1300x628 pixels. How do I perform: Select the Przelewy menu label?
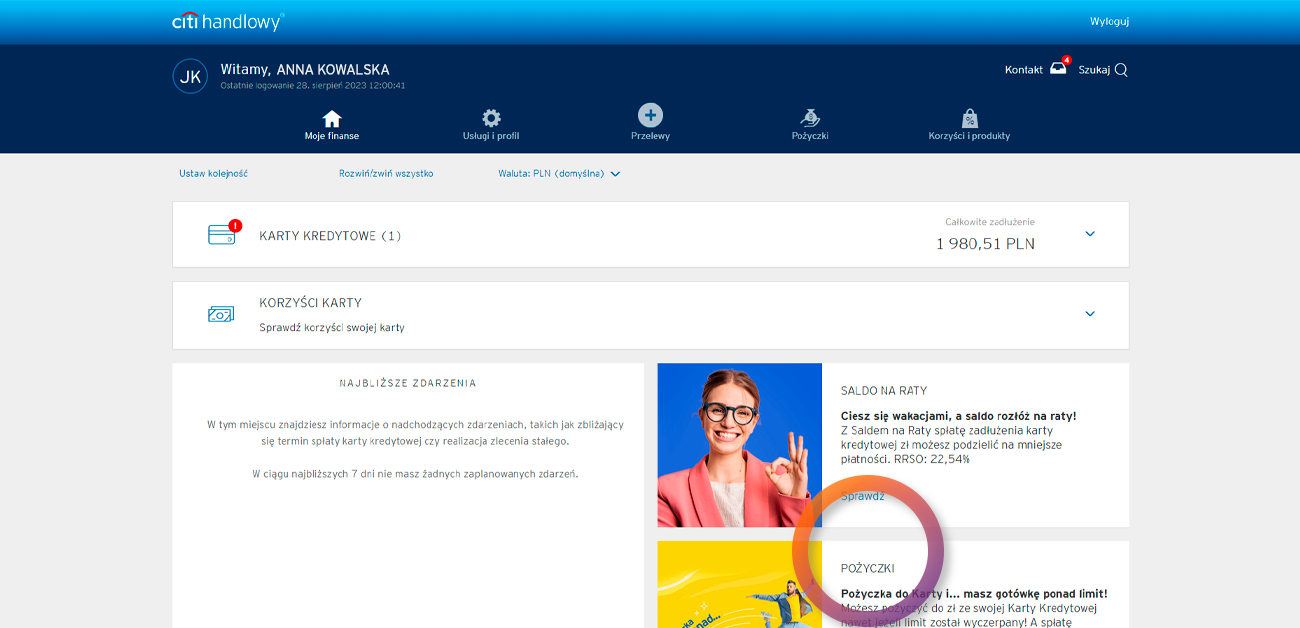[x=650, y=136]
